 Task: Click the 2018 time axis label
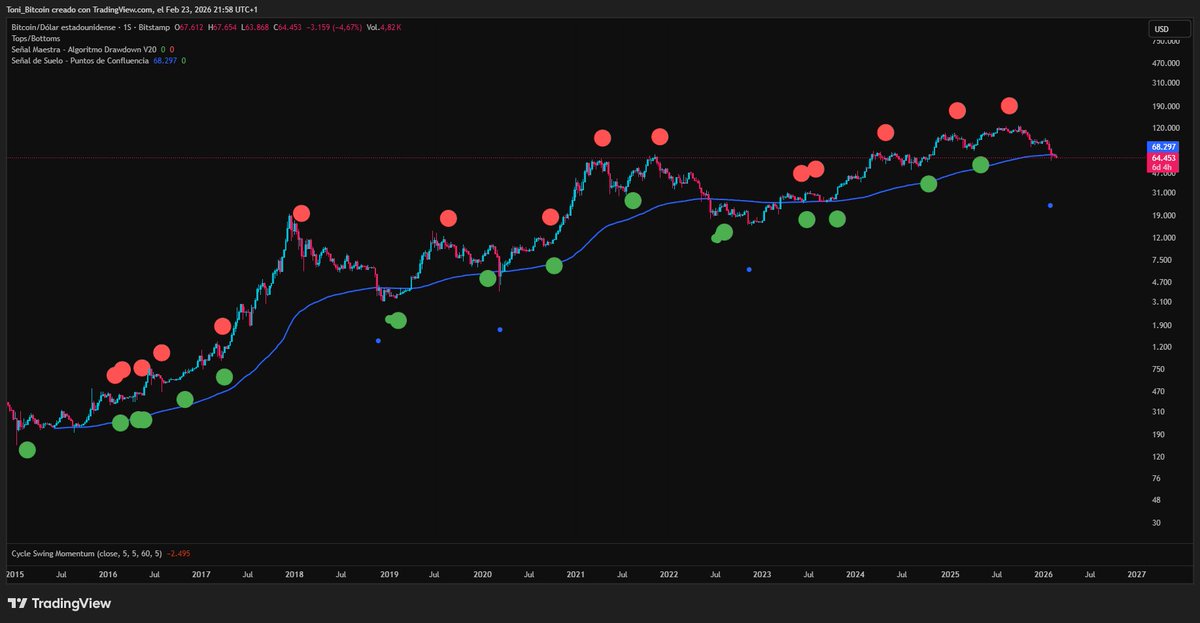(294, 575)
